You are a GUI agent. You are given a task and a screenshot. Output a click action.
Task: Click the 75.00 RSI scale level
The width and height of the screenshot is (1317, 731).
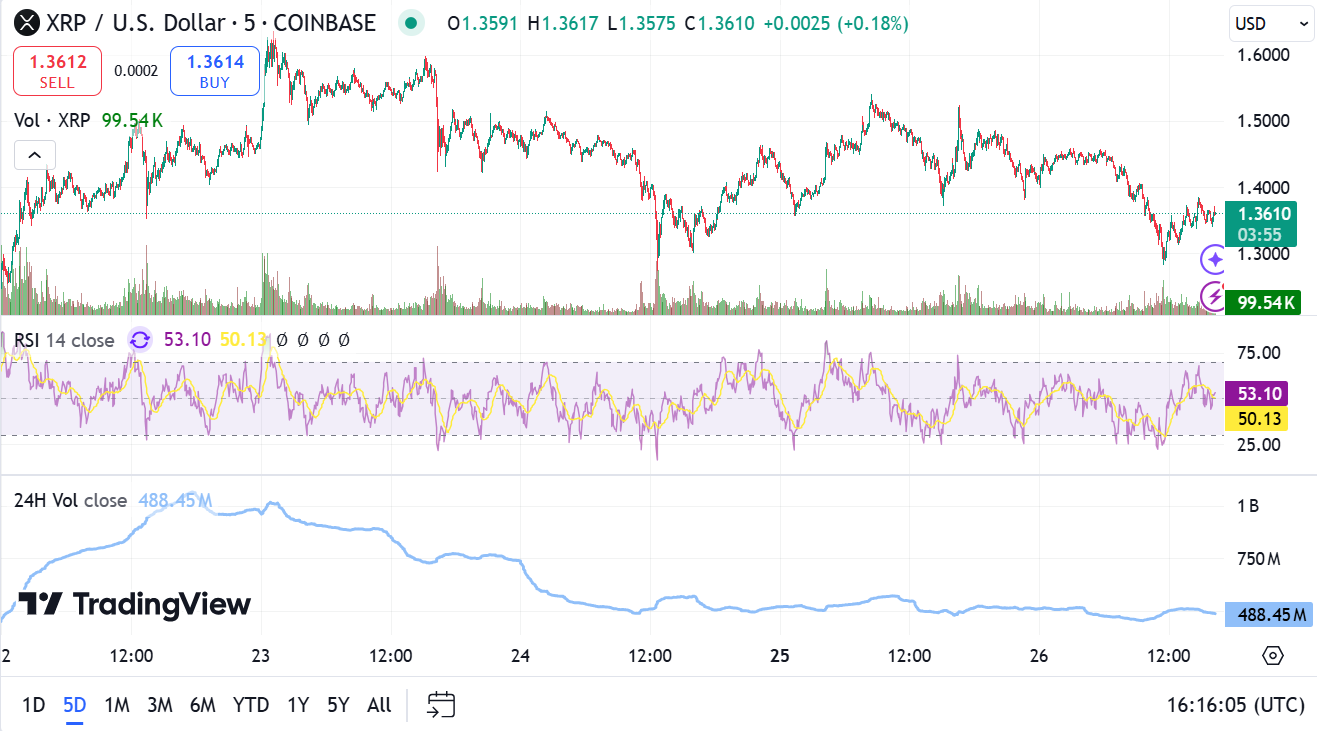point(1259,352)
